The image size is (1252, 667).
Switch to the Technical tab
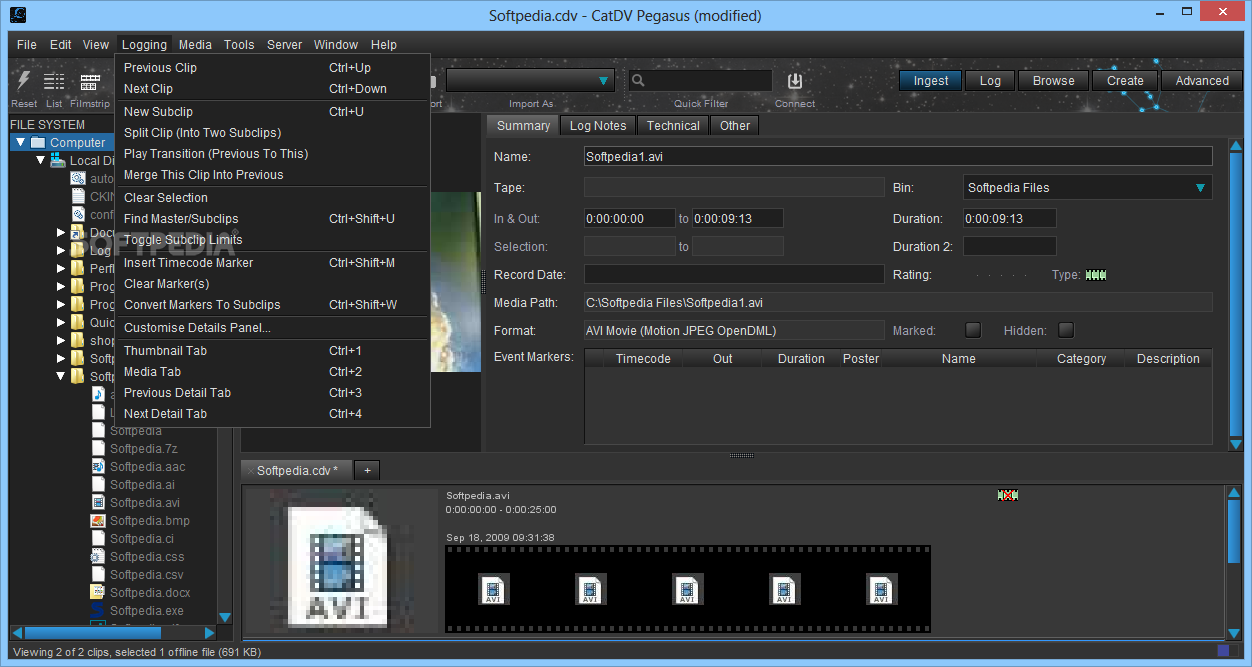pyautogui.click(x=673, y=126)
